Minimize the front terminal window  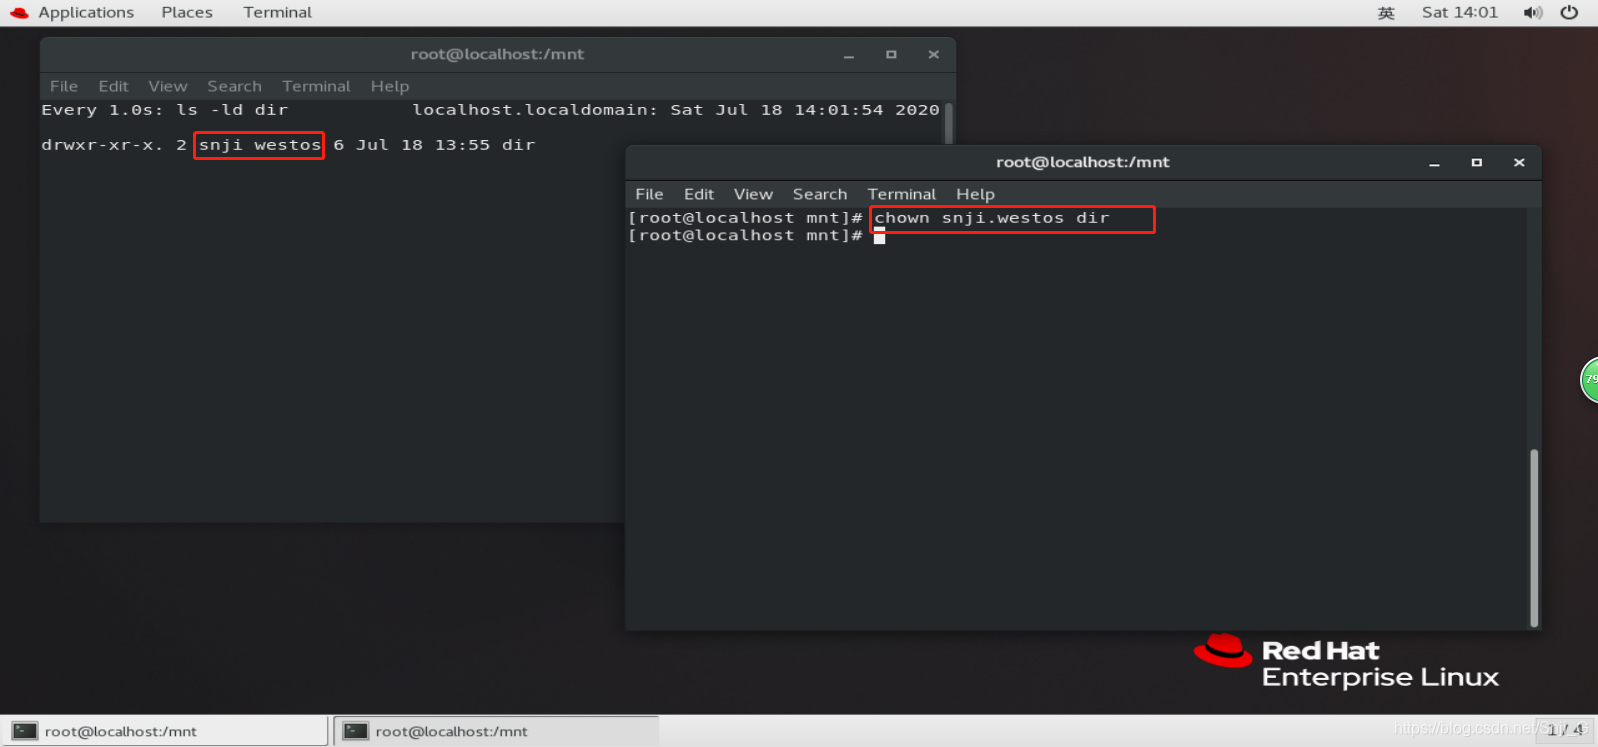pyautogui.click(x=1434, y=163)
